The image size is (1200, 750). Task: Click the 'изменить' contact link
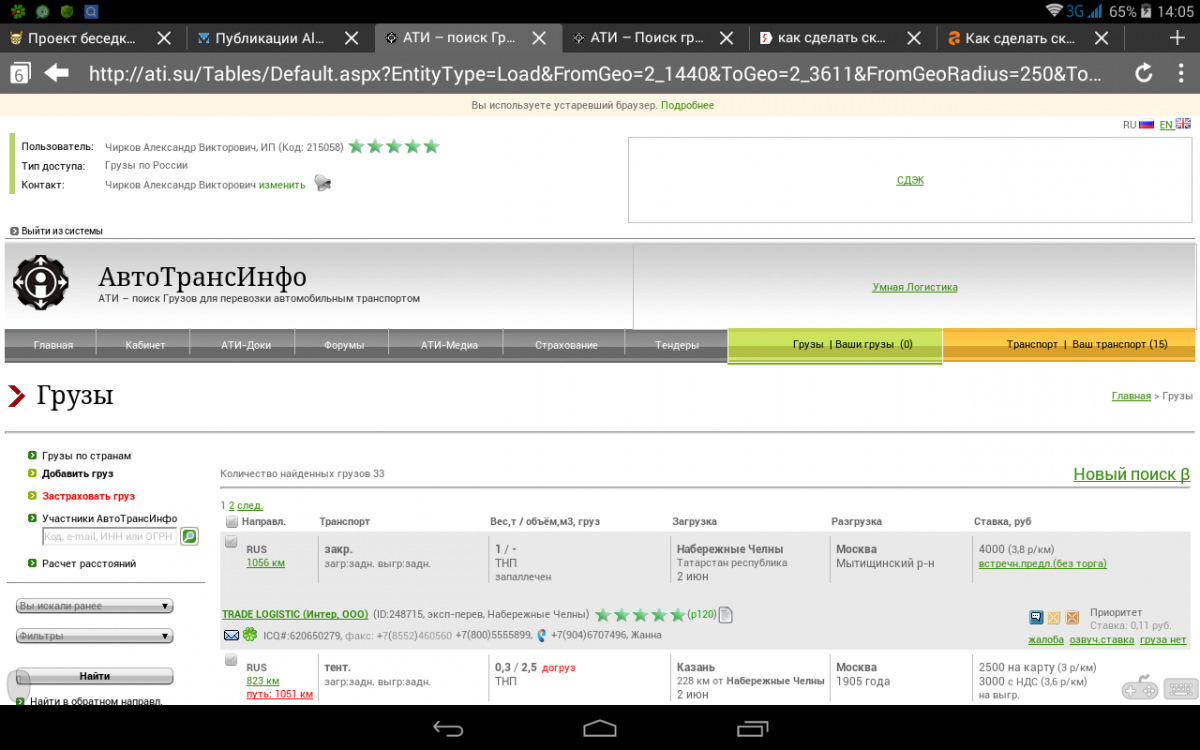282,185
